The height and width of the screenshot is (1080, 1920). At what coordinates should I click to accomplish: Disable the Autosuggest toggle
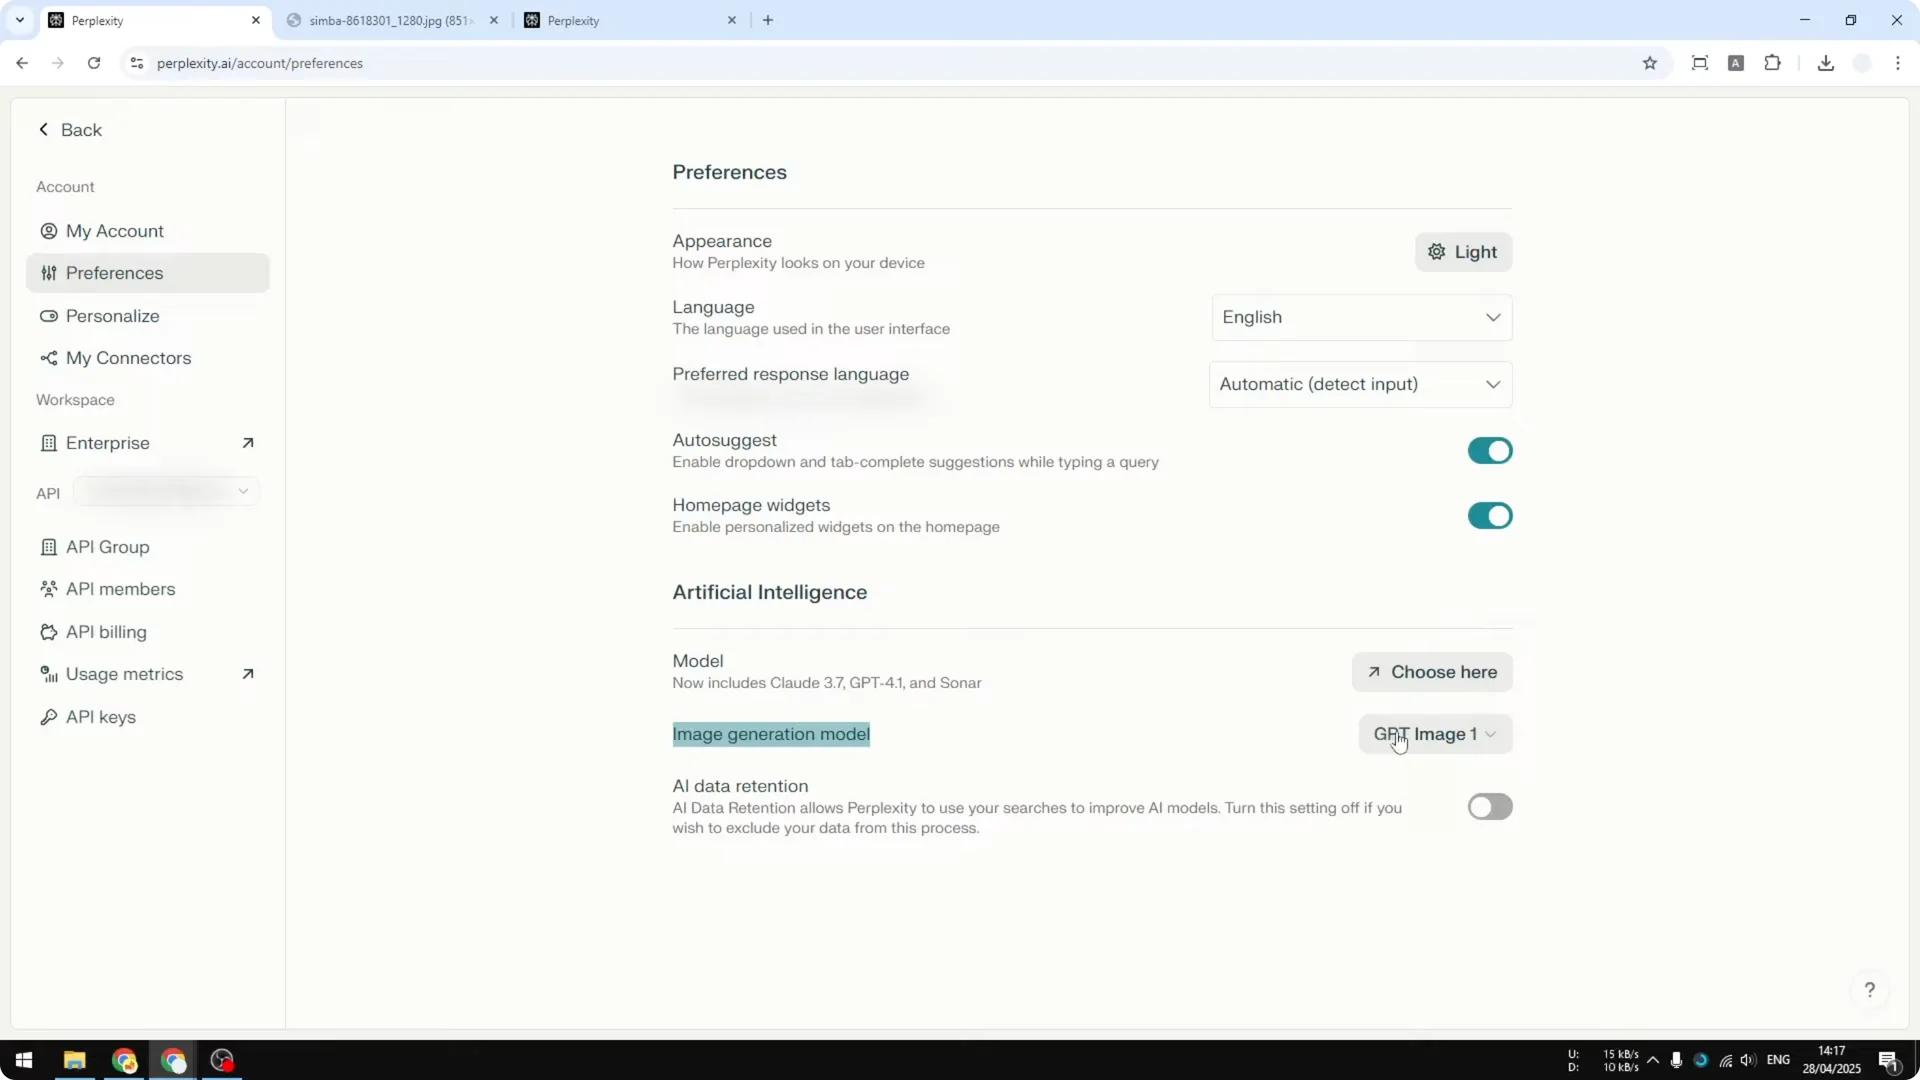click(x=1489, y=451)
